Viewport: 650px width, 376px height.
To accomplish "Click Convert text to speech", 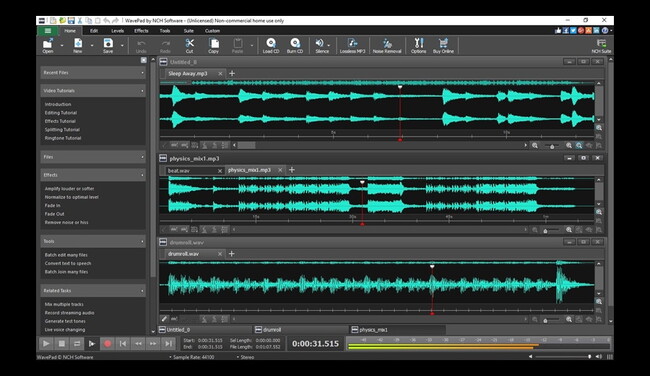I will tap(68, 263).
